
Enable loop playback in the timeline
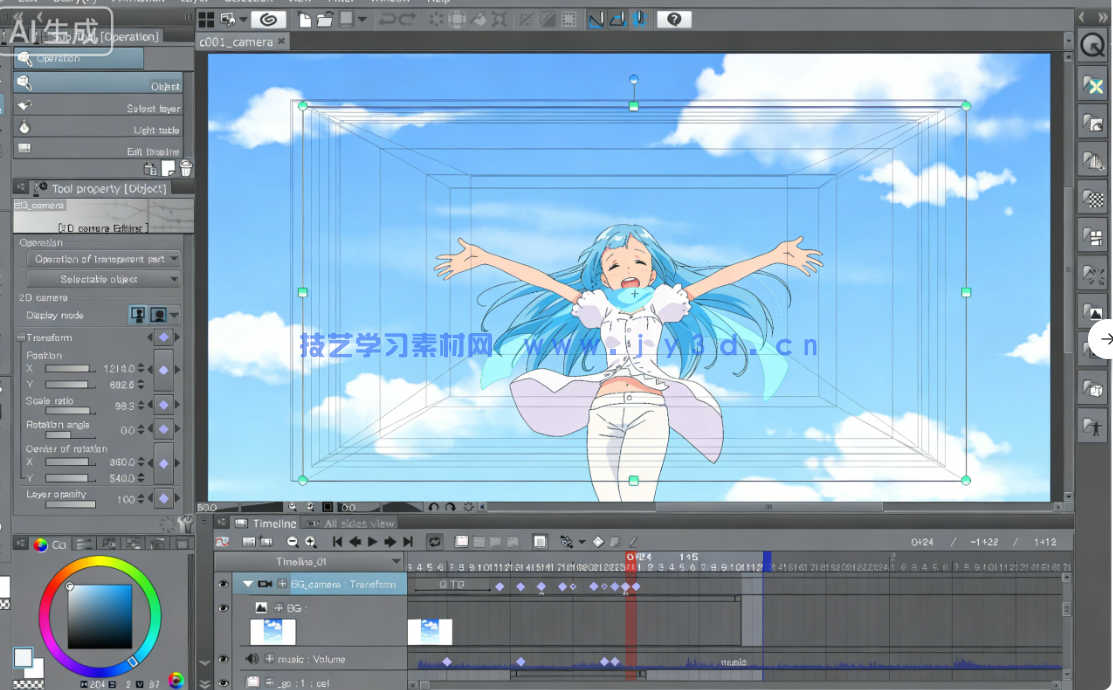(x=434, y=542)
